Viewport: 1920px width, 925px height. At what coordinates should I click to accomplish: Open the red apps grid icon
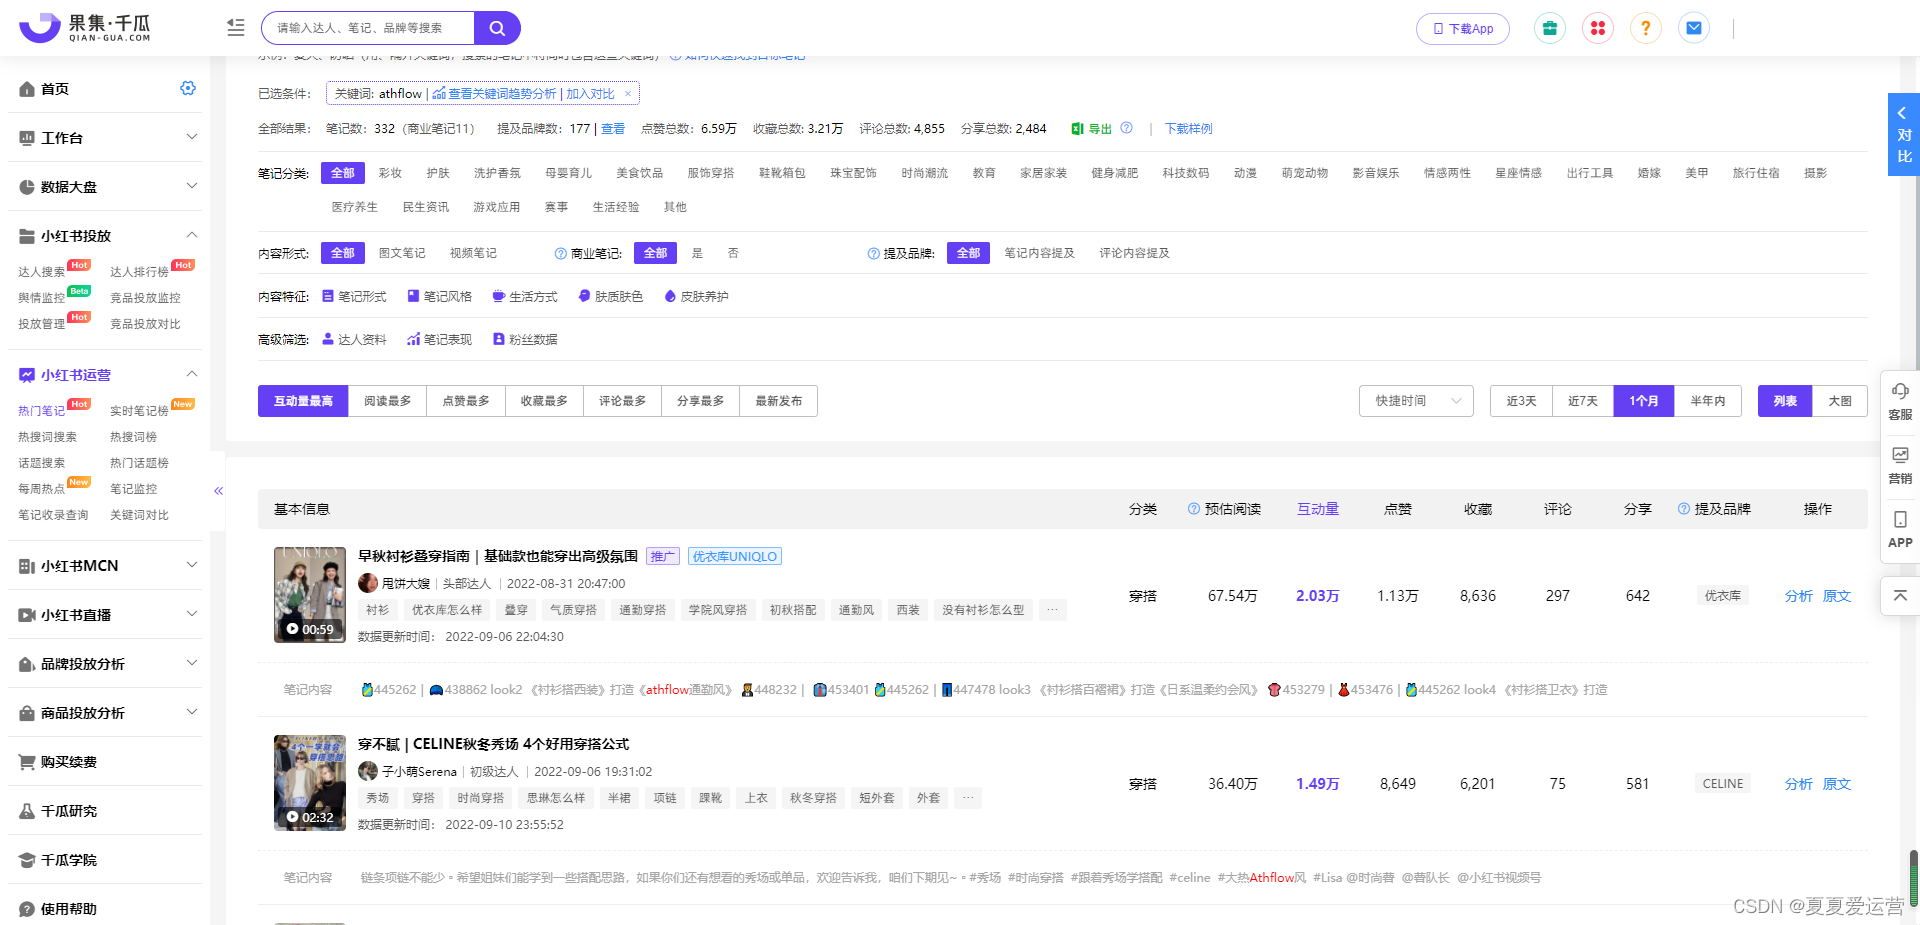pyautogui.click(x=1598, y=28)
